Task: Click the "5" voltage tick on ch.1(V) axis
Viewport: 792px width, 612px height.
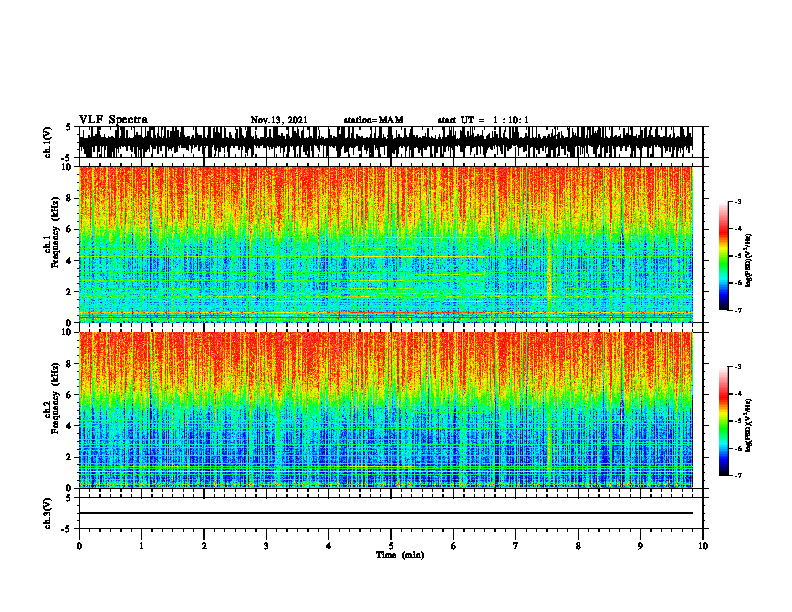Action: point(69,127)
